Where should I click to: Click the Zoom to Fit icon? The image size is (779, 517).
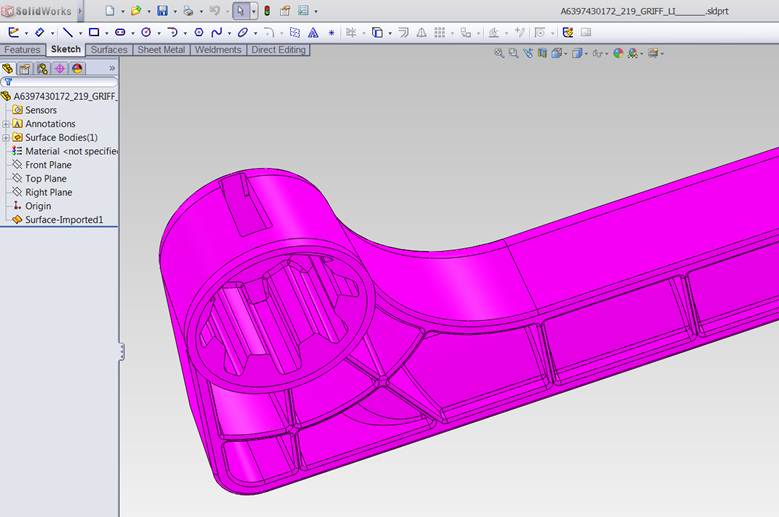click(499, 53)
